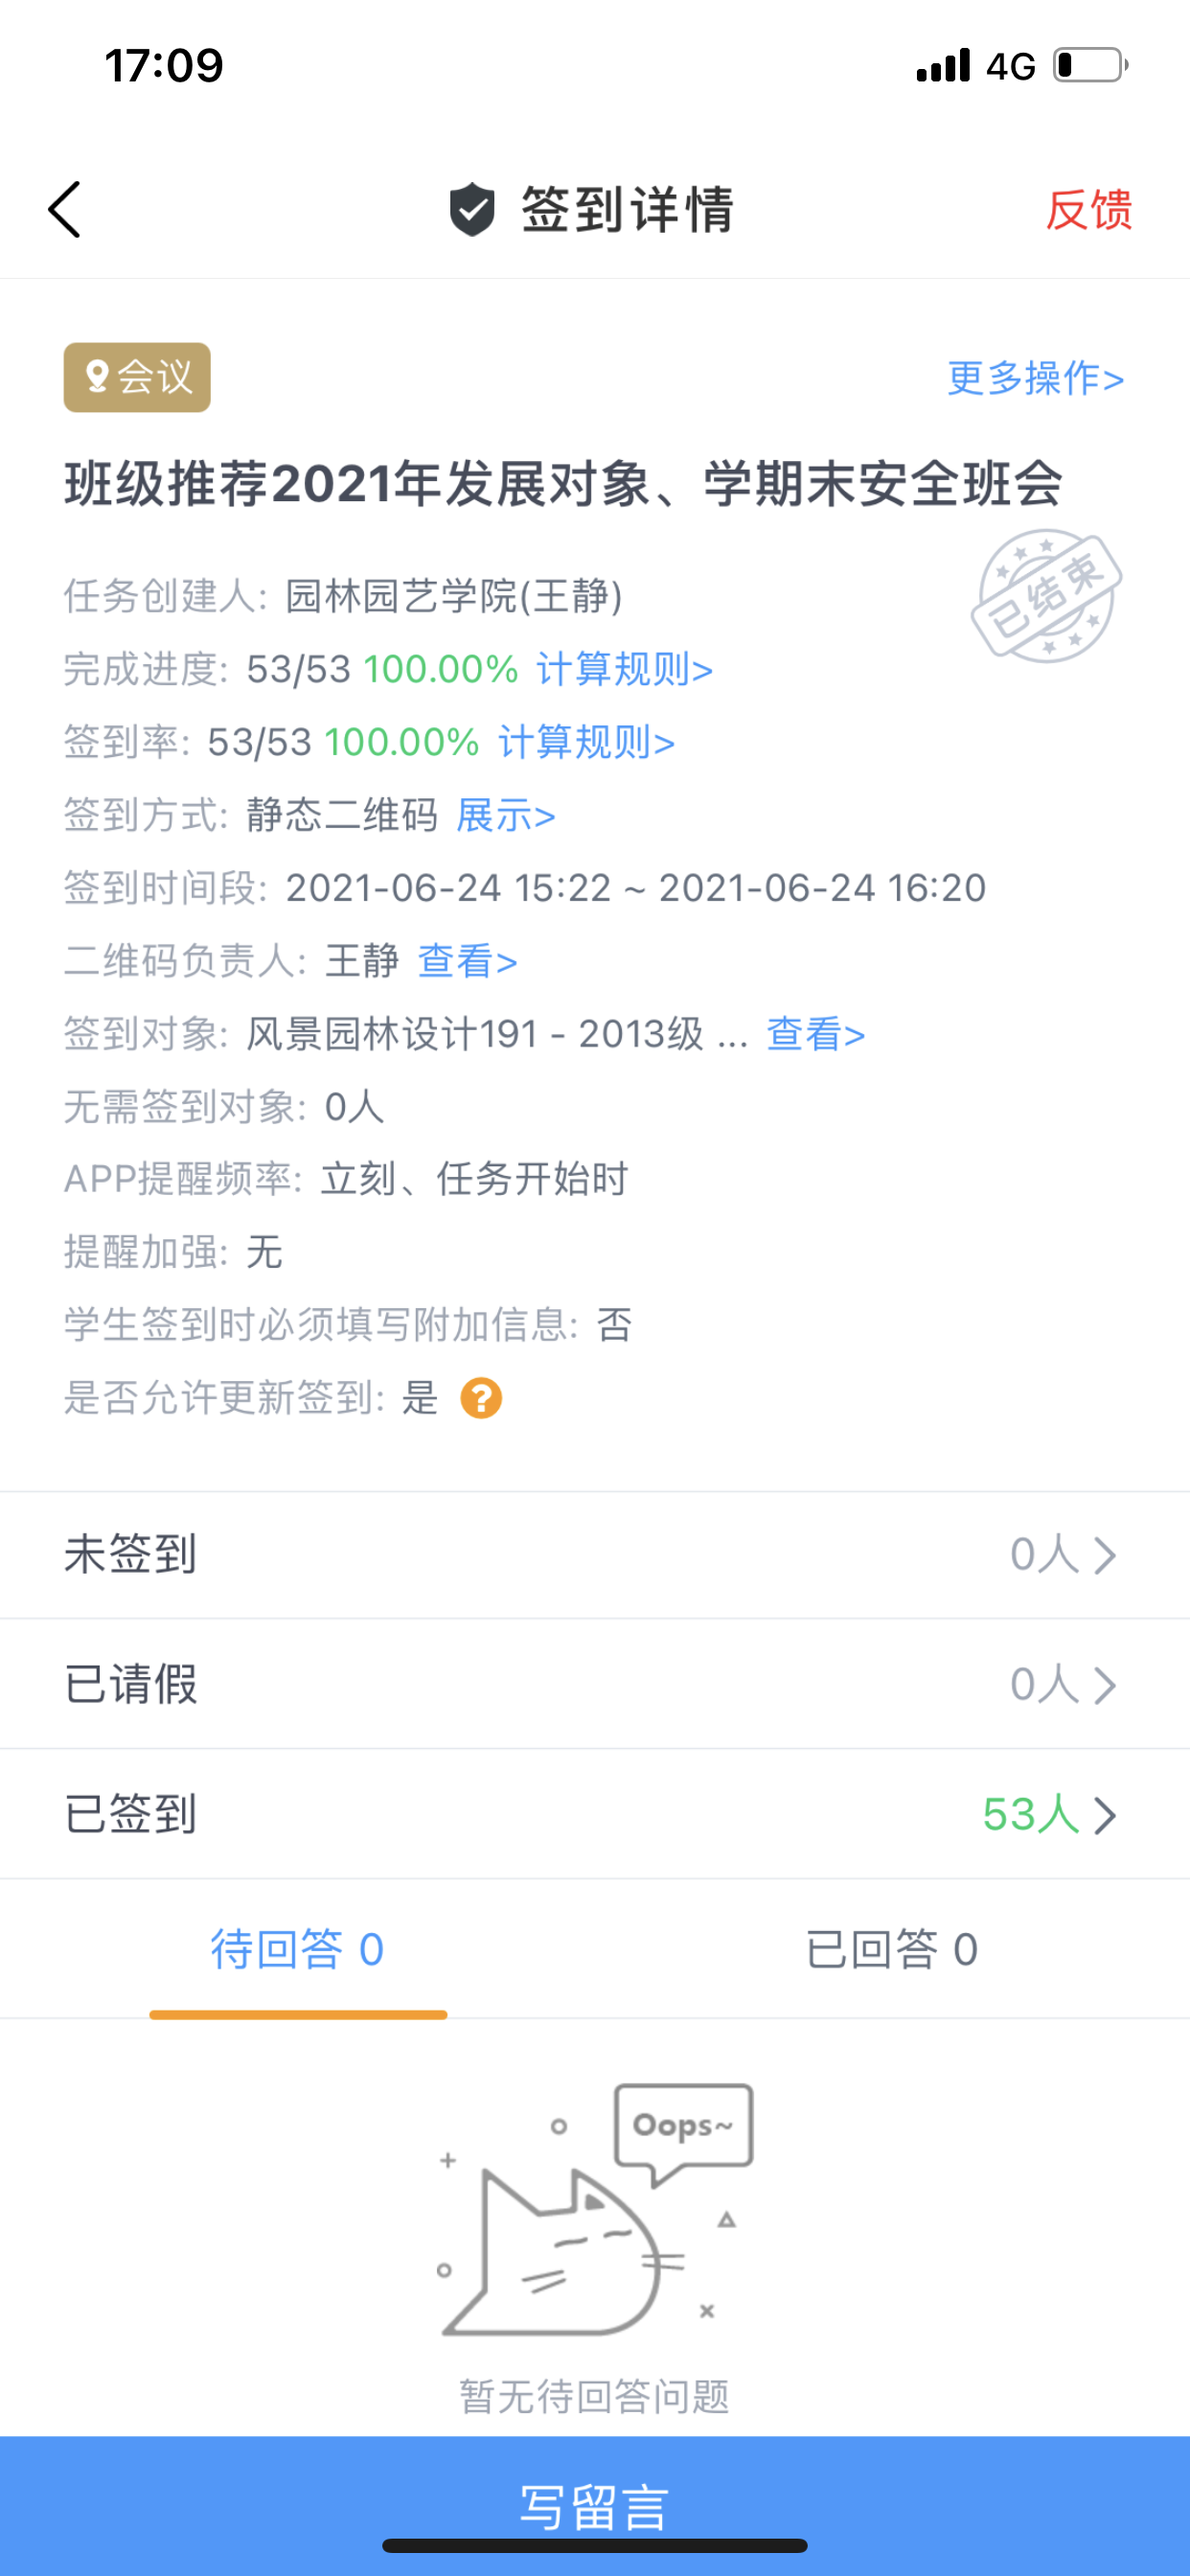Tap the 已结束 stamp icon

tap(1046, 596)
